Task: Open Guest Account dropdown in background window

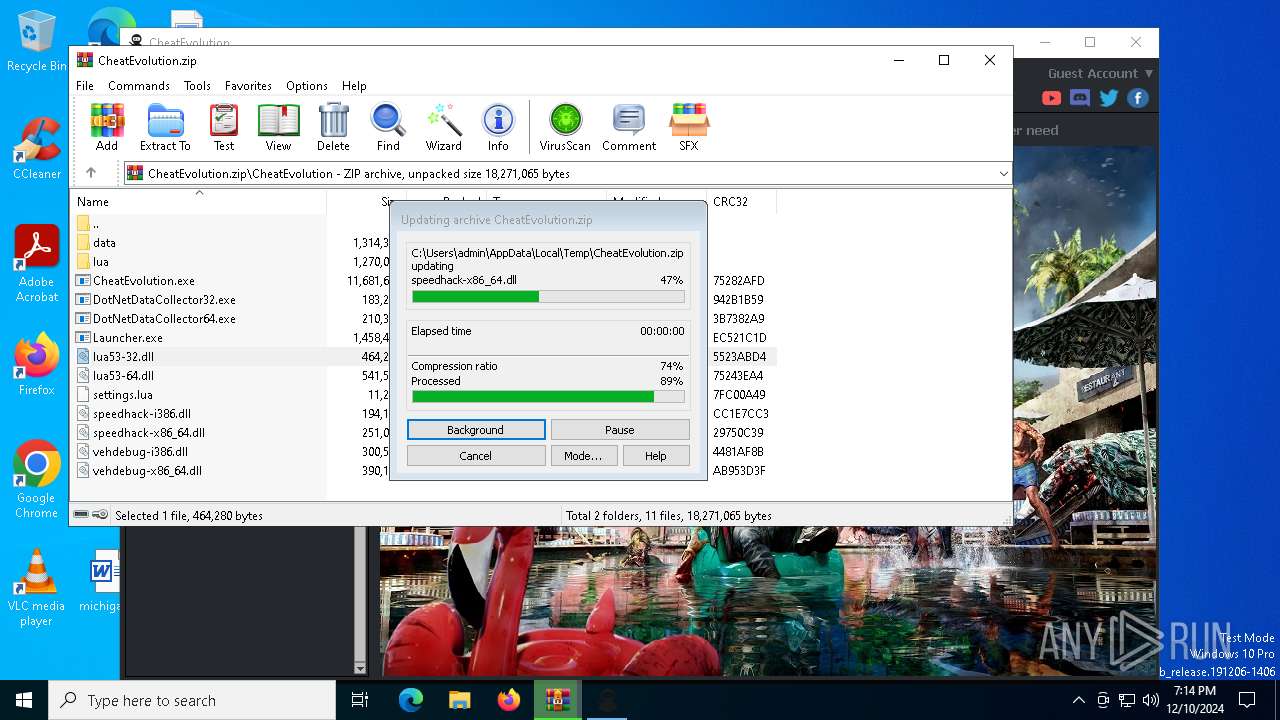Action: click(1100, 73)
